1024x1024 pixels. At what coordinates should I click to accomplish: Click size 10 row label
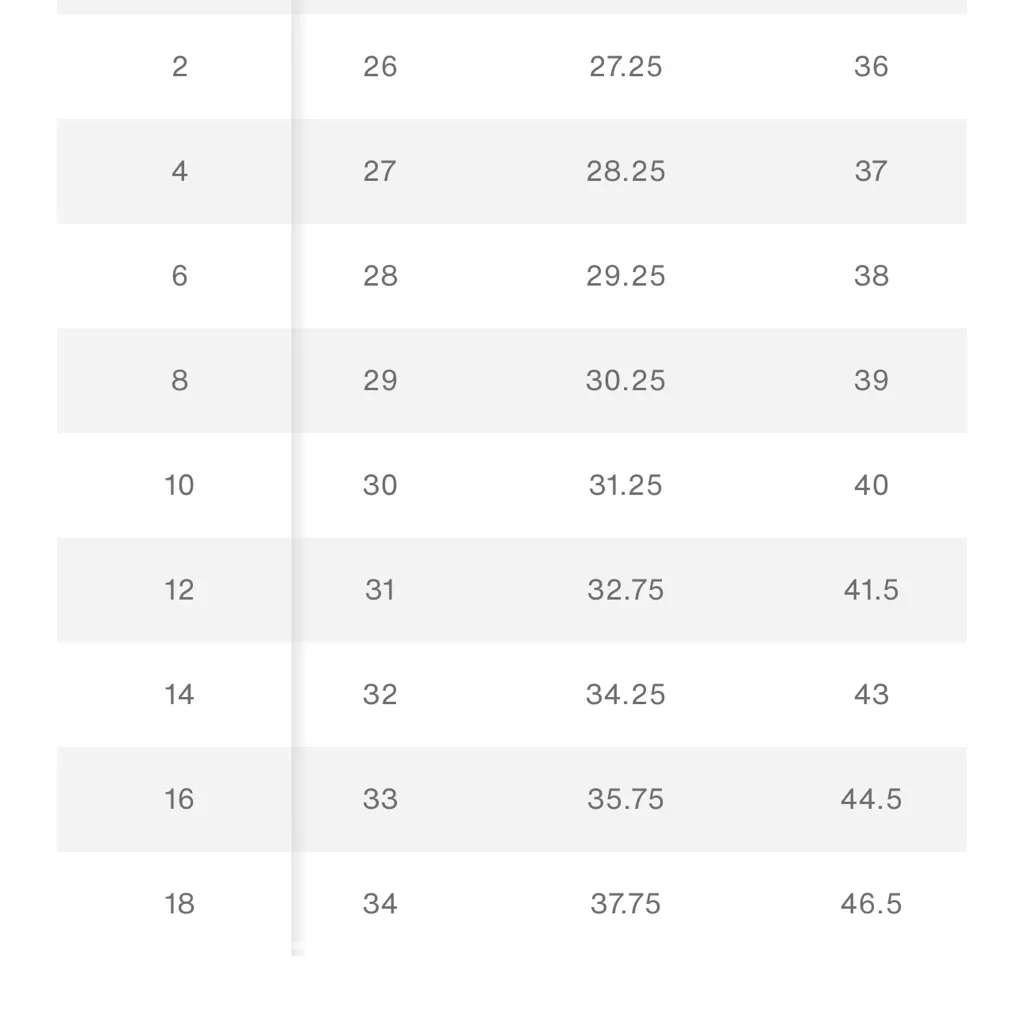(179, 485)
